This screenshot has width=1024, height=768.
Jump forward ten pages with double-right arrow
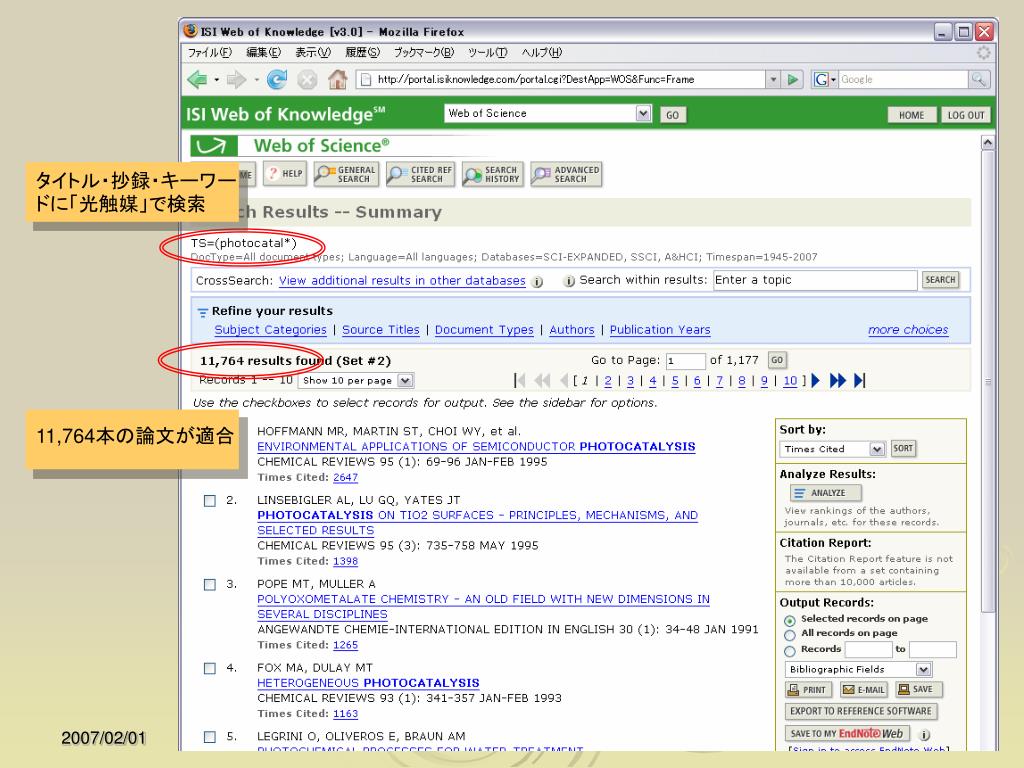(x=837, y=380)
